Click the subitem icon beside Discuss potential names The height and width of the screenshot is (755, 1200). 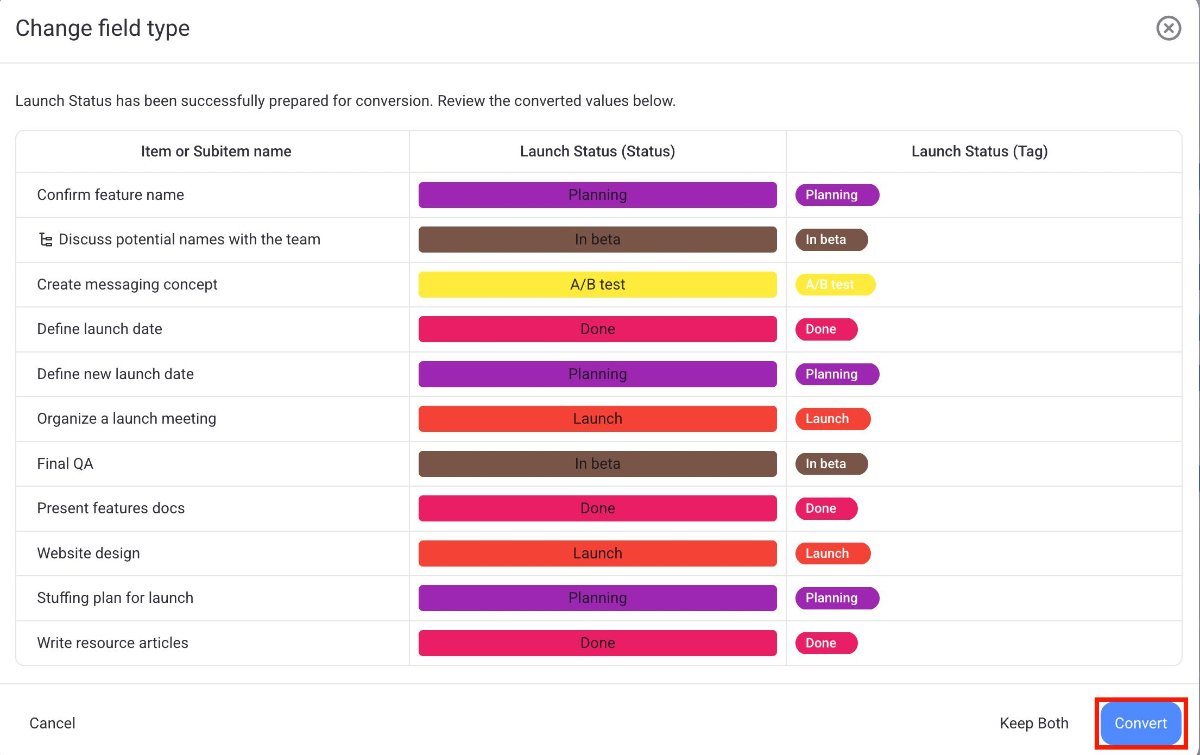45,240
